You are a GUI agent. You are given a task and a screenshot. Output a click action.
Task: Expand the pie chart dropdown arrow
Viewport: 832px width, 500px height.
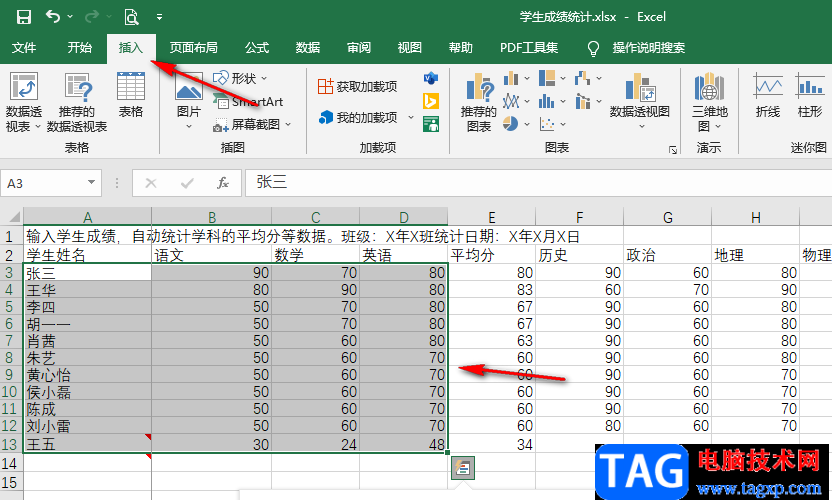point(527,124)
